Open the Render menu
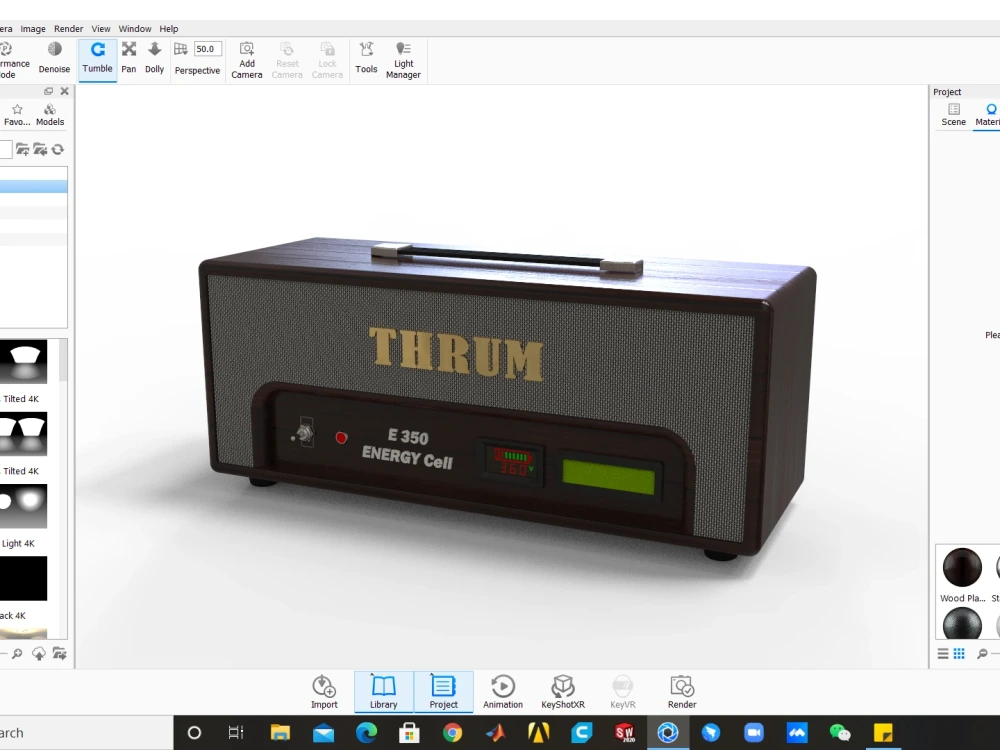 point(68,29)
